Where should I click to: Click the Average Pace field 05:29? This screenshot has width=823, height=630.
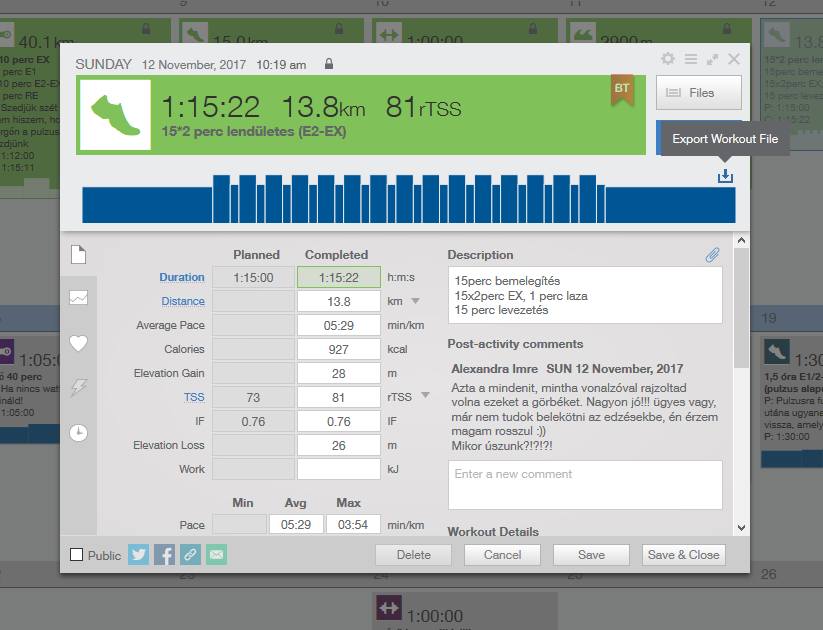click(339, 326)
